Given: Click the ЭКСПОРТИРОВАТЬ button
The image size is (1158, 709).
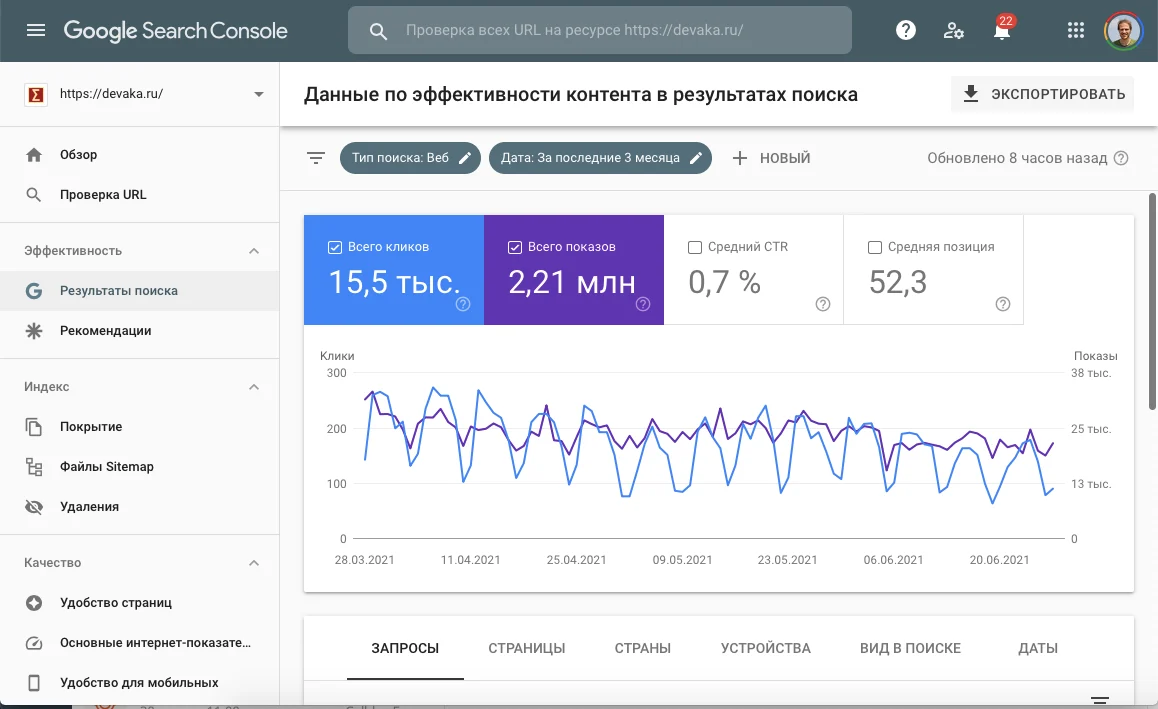Looking at the screenshot, I should [x=1043, y=94].
